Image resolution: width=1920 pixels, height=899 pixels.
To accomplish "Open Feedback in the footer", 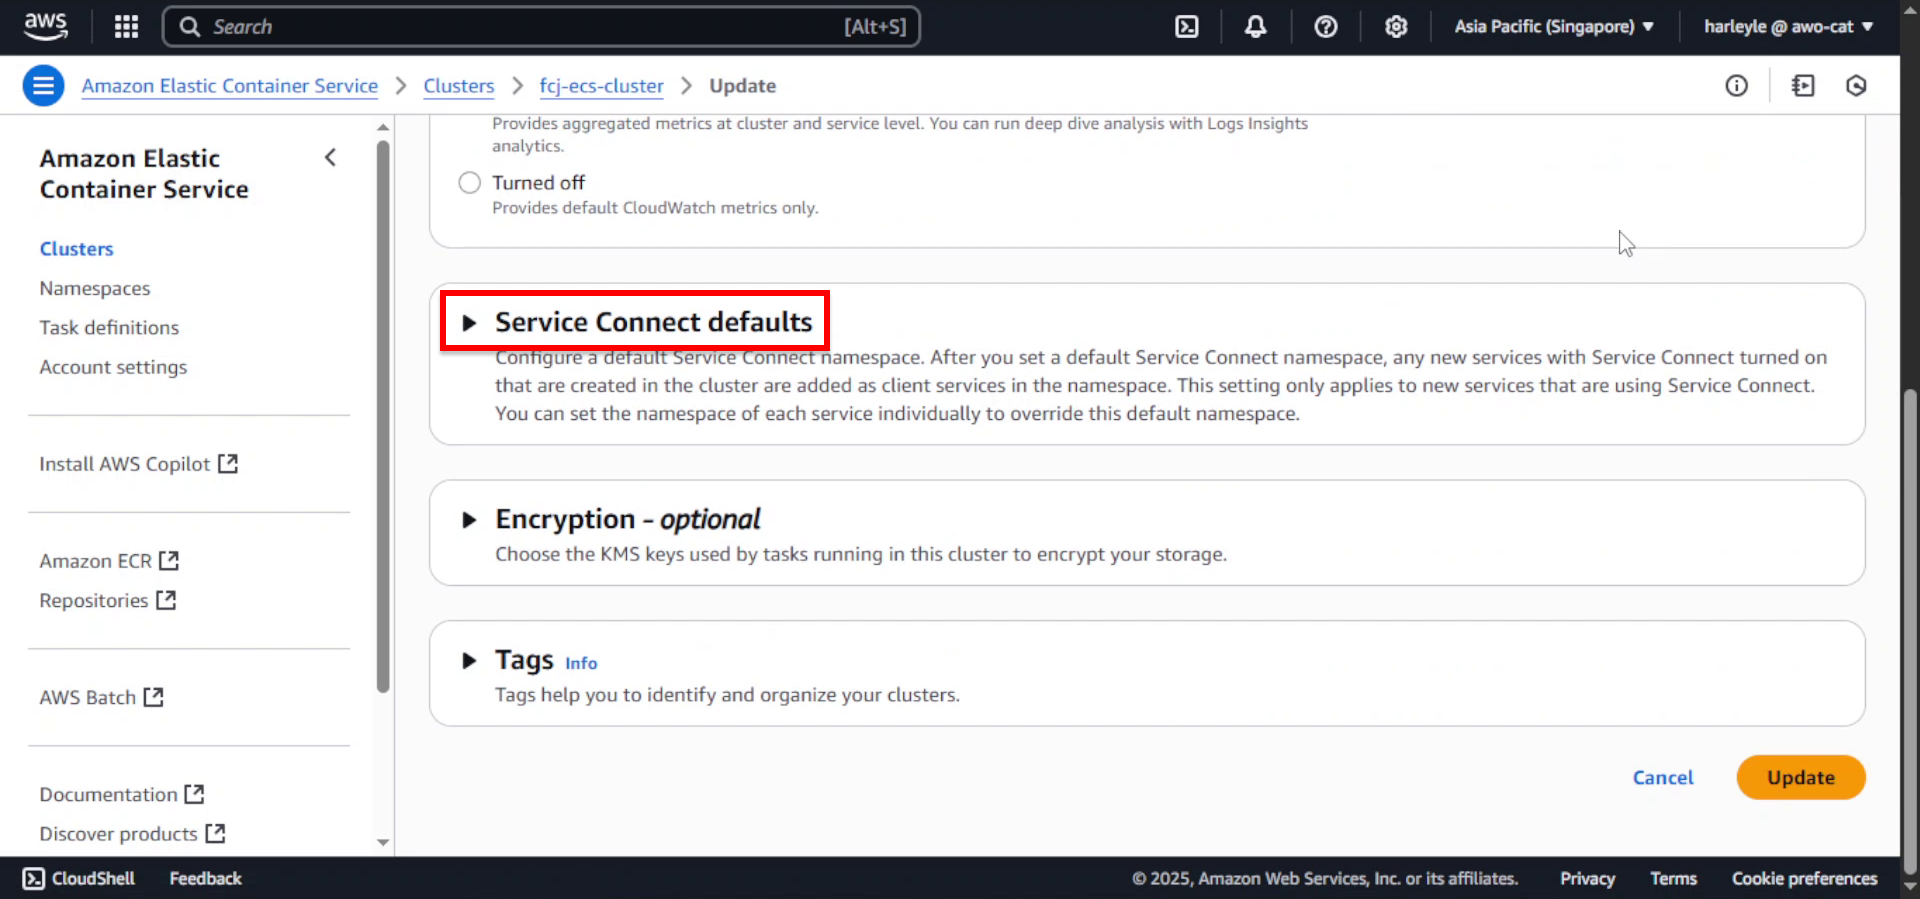I will tap(205, 878).
